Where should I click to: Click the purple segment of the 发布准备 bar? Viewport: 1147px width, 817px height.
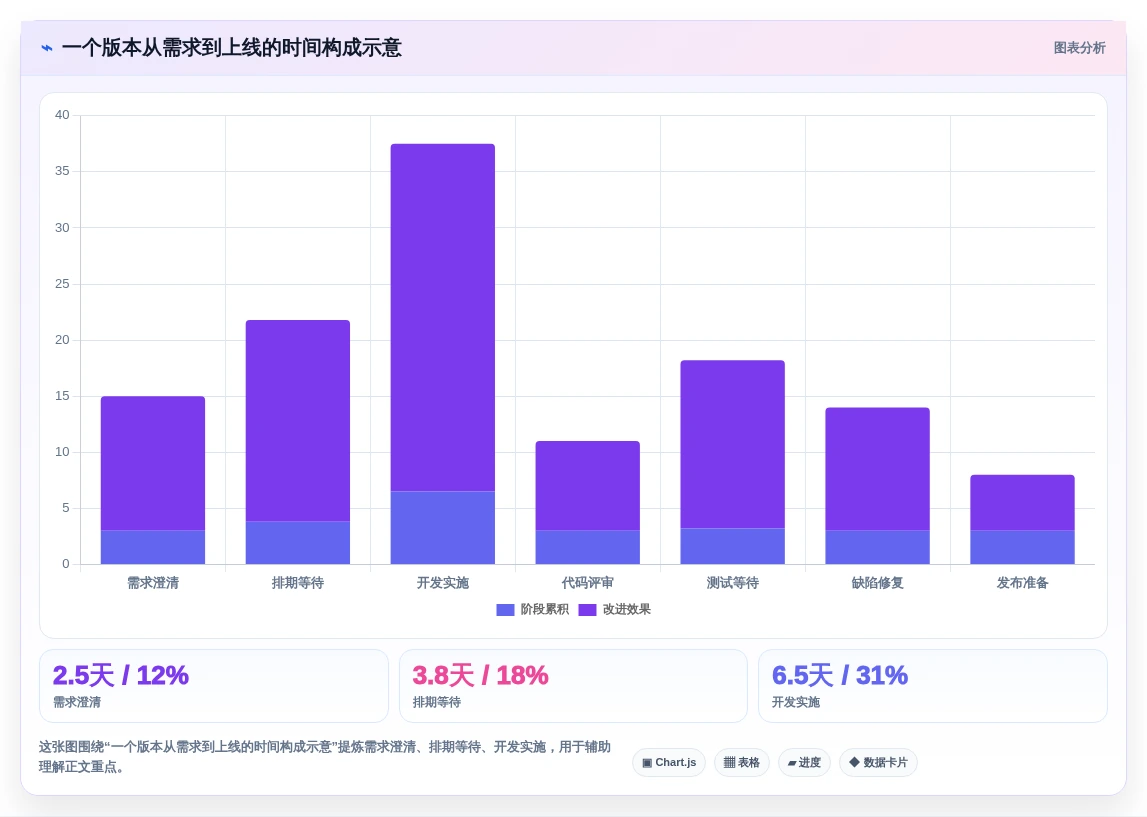point(1022,502)
